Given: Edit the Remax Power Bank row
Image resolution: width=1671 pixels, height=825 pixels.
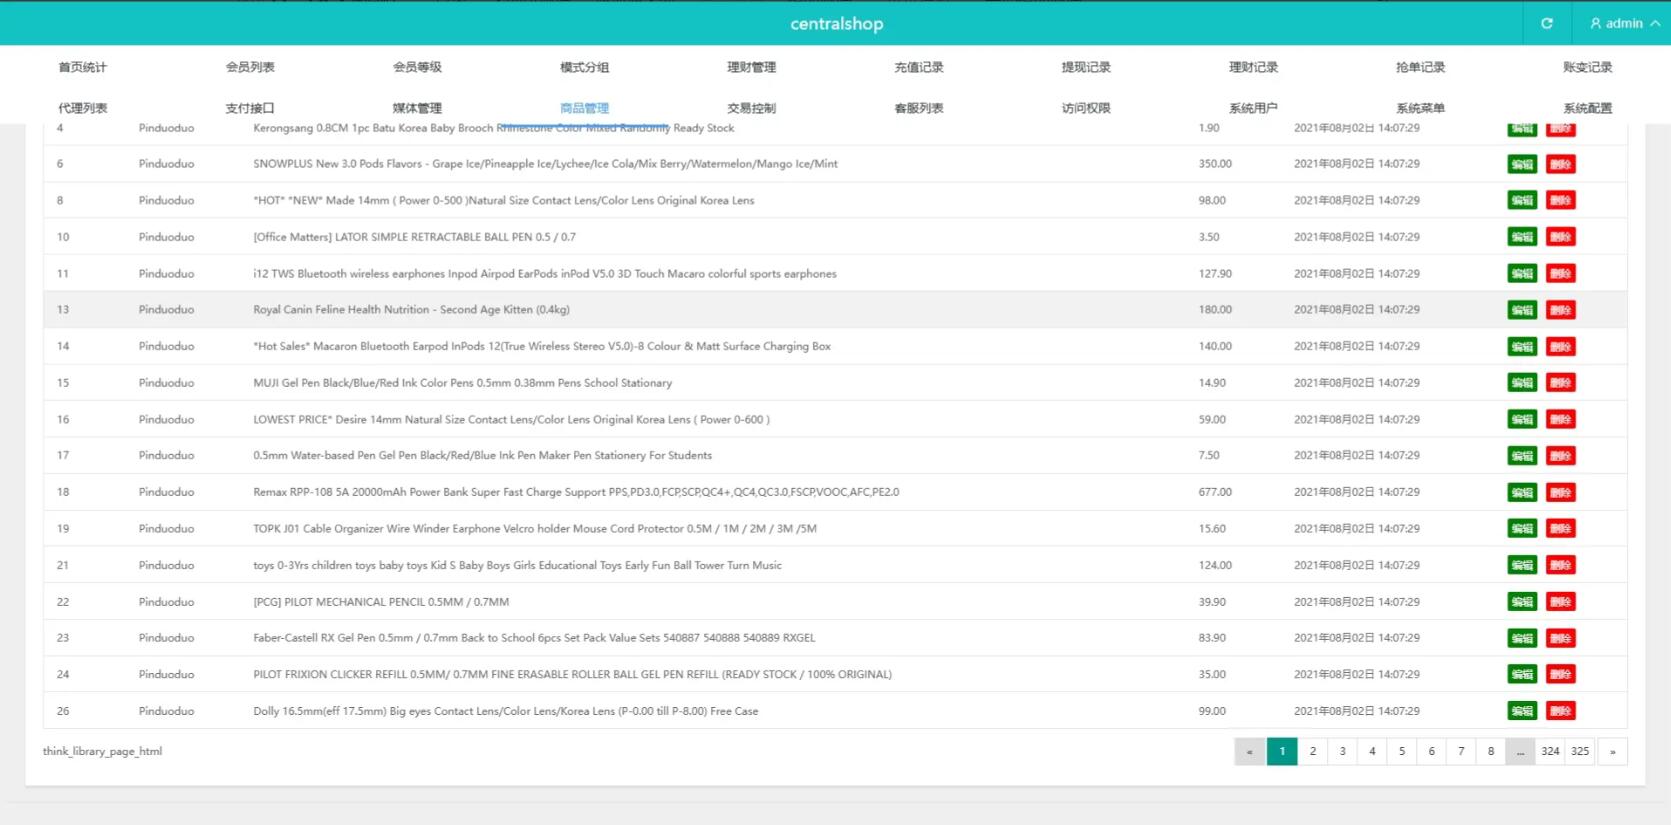Looking at the screenshot, I should 1522,492.
